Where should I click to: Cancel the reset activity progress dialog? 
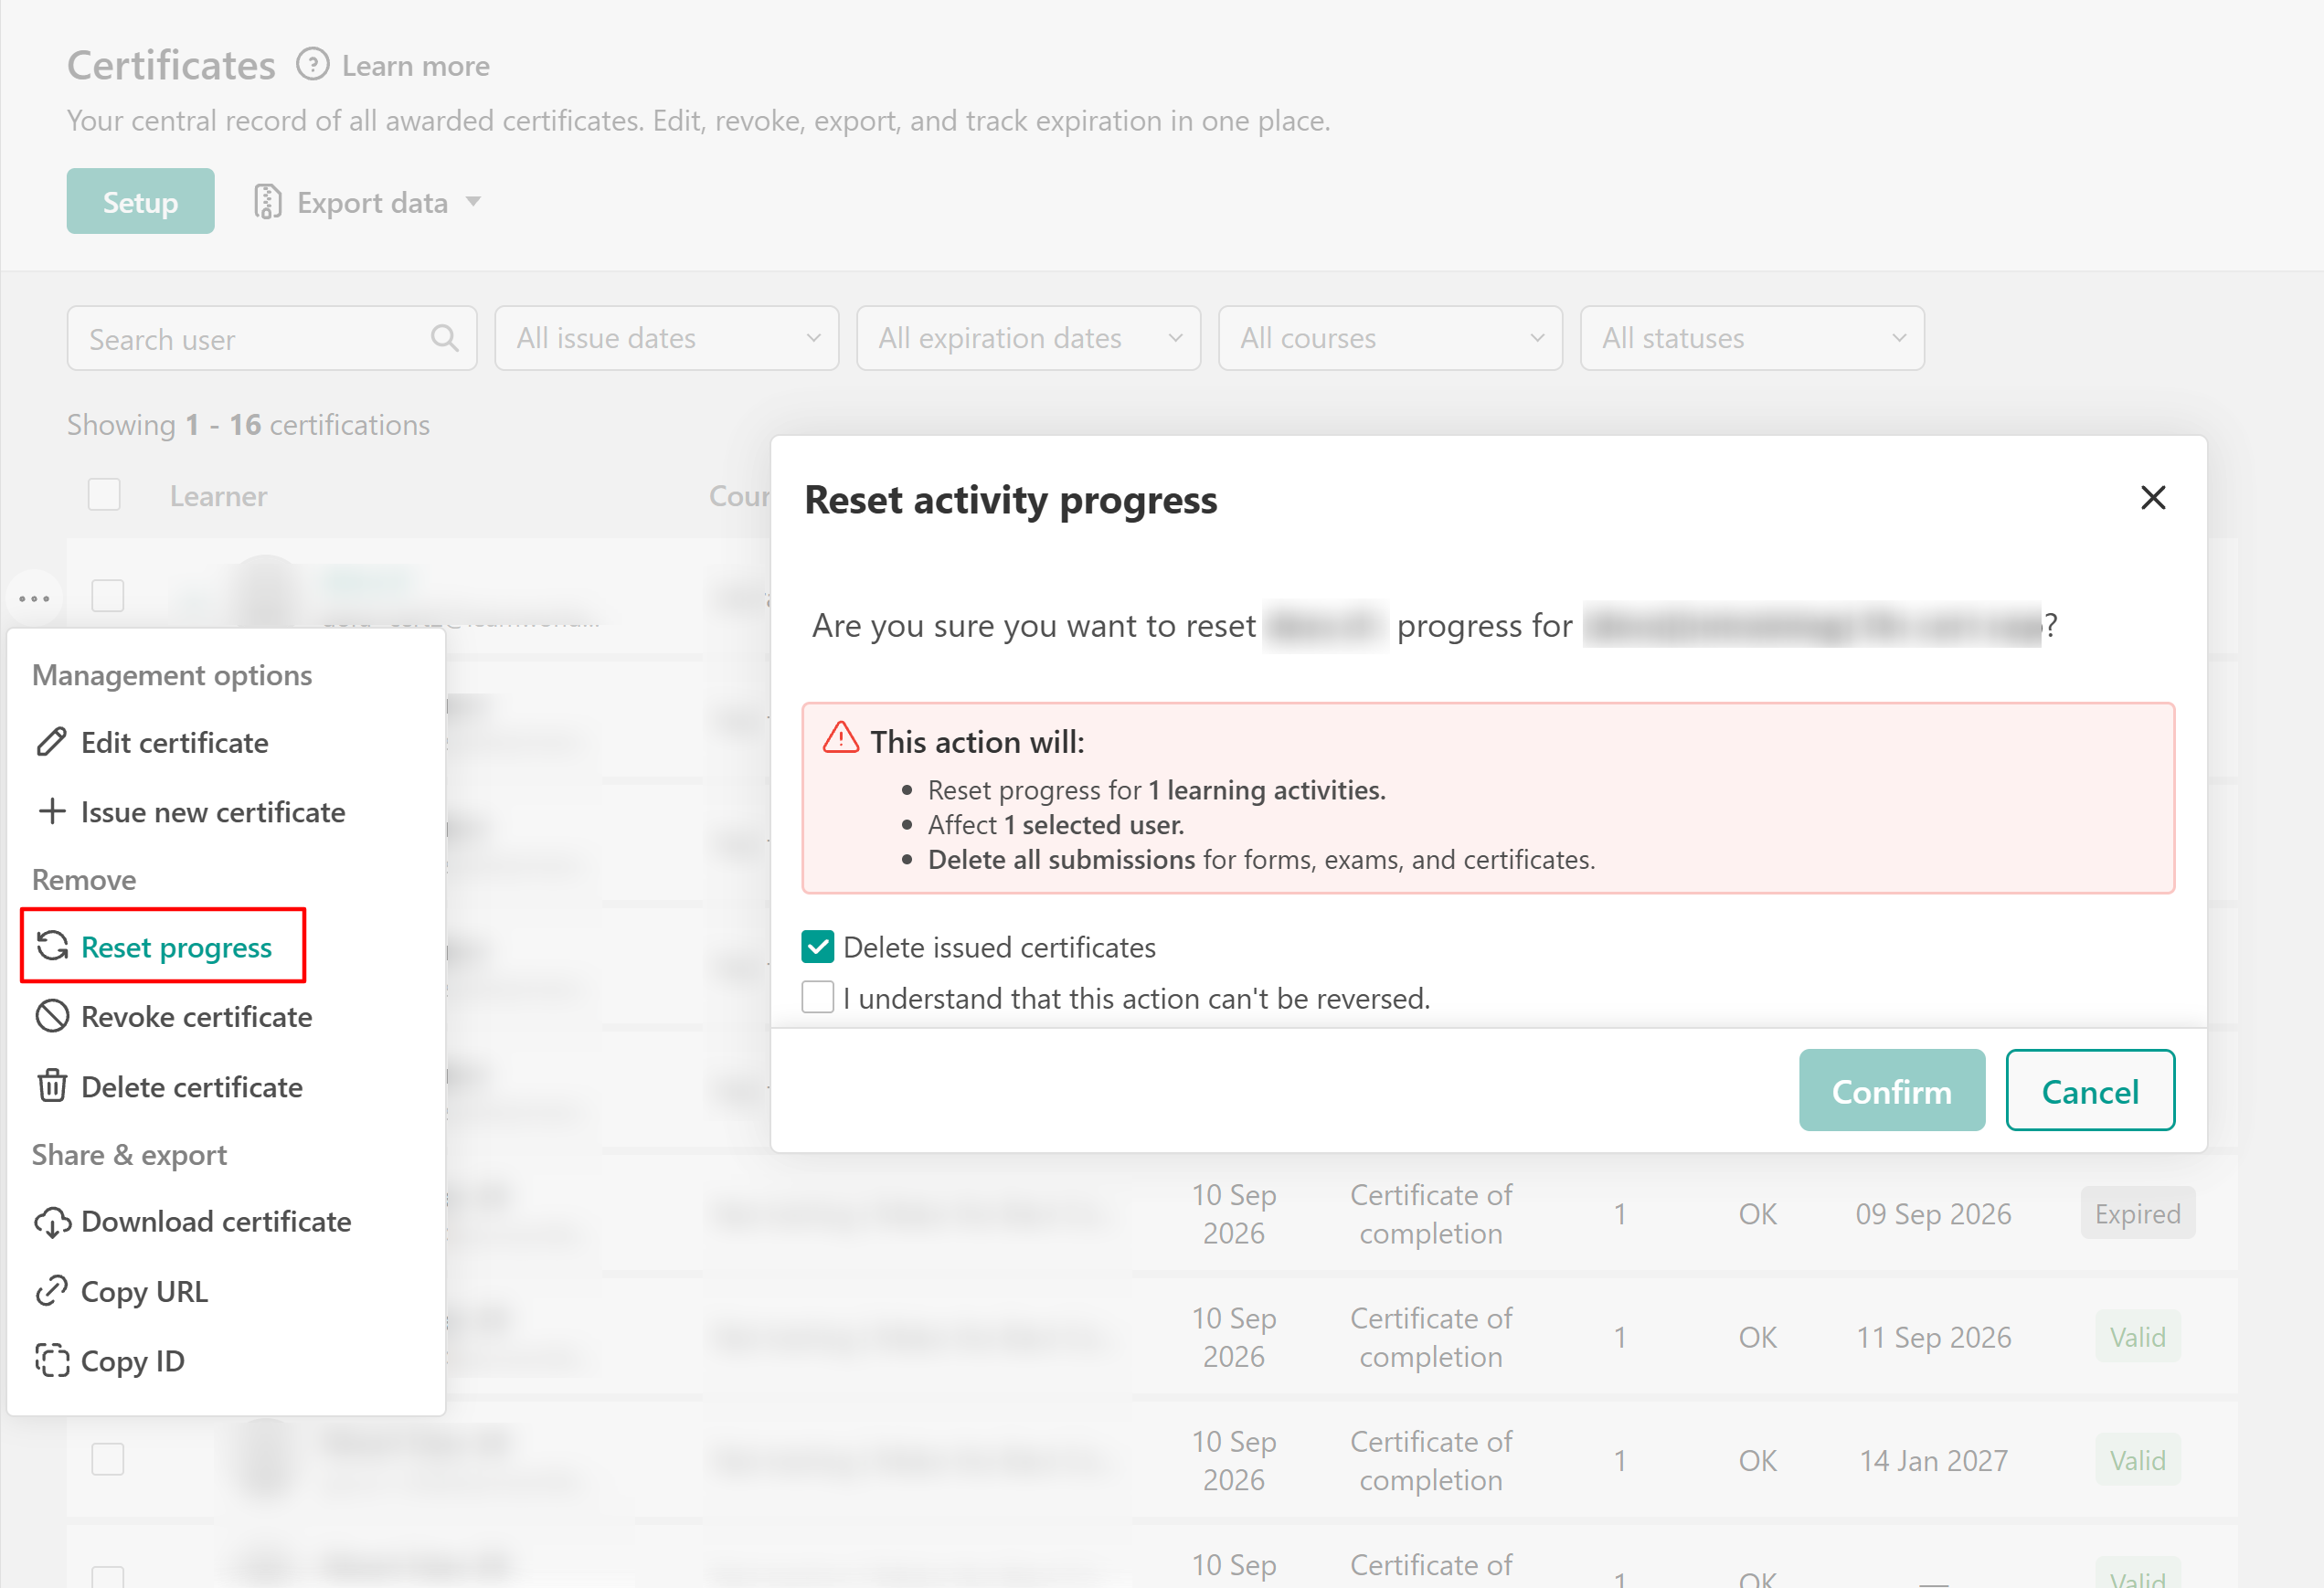pyautogui.click(x=2090, y=1090)
